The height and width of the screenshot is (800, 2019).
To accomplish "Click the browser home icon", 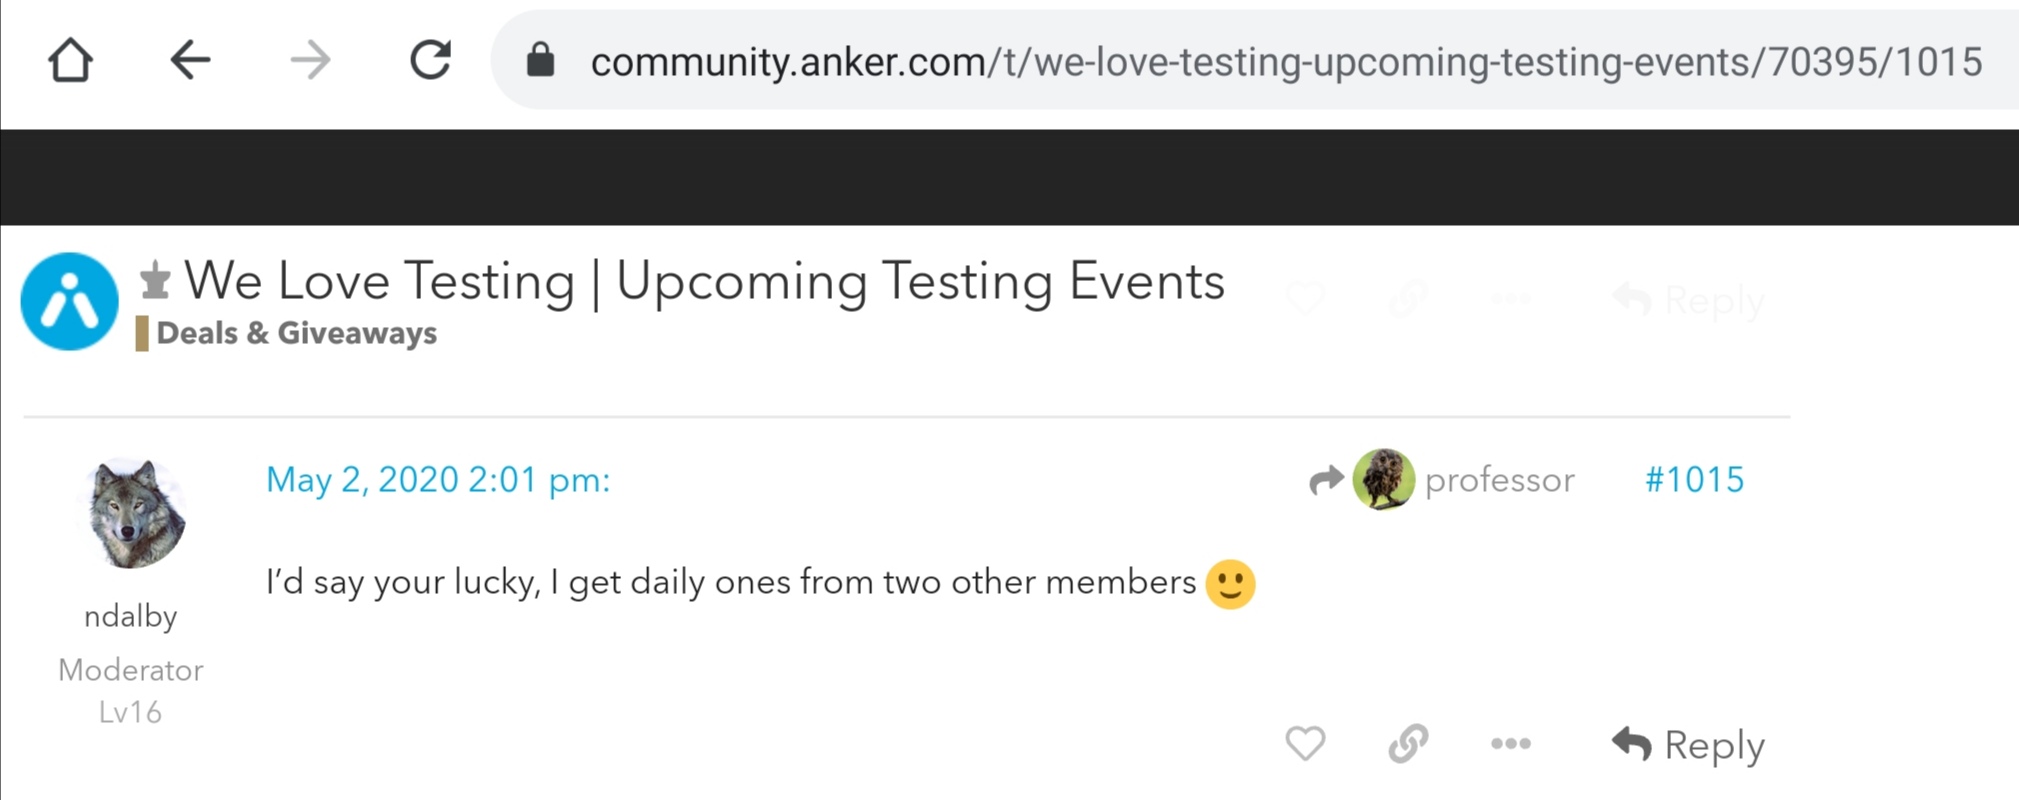I will click(x=70, y=61).
